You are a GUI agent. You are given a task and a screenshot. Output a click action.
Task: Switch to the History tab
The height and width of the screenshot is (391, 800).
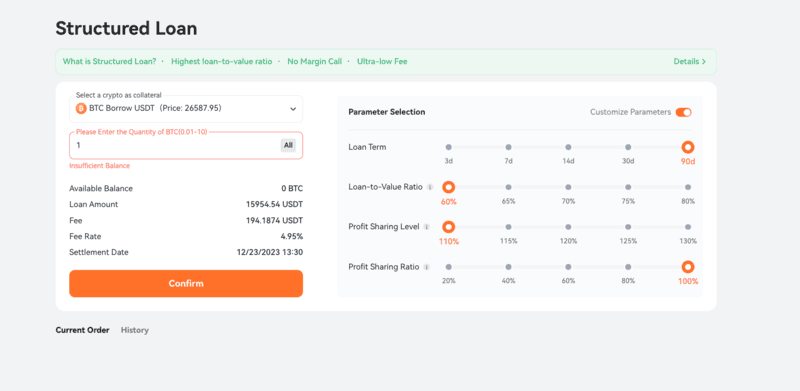[135, 330]
